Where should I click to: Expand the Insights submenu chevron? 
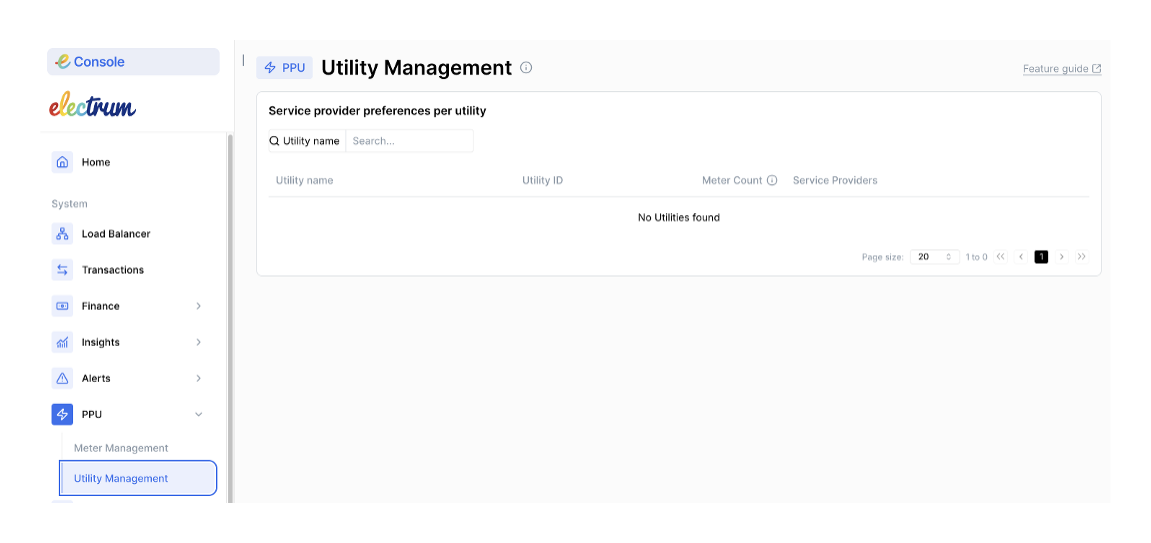tap(198, 342)
